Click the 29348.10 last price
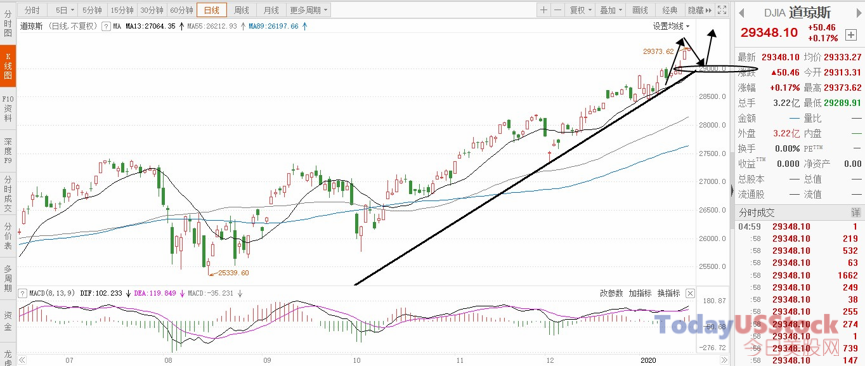 point(768,33)
